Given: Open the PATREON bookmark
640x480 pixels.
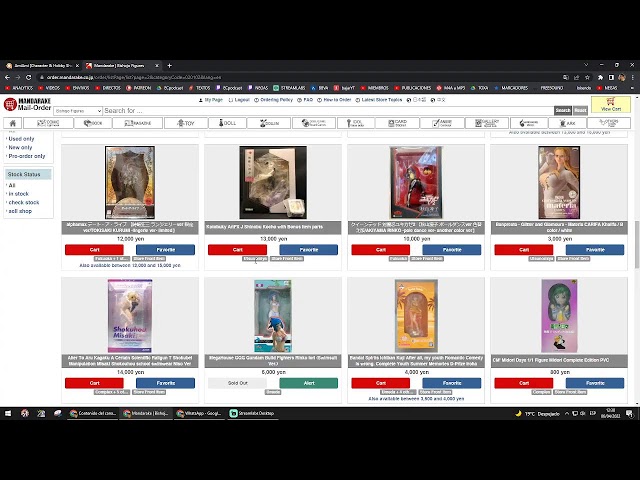Looking at the screenshot, I should coord(139,88).
